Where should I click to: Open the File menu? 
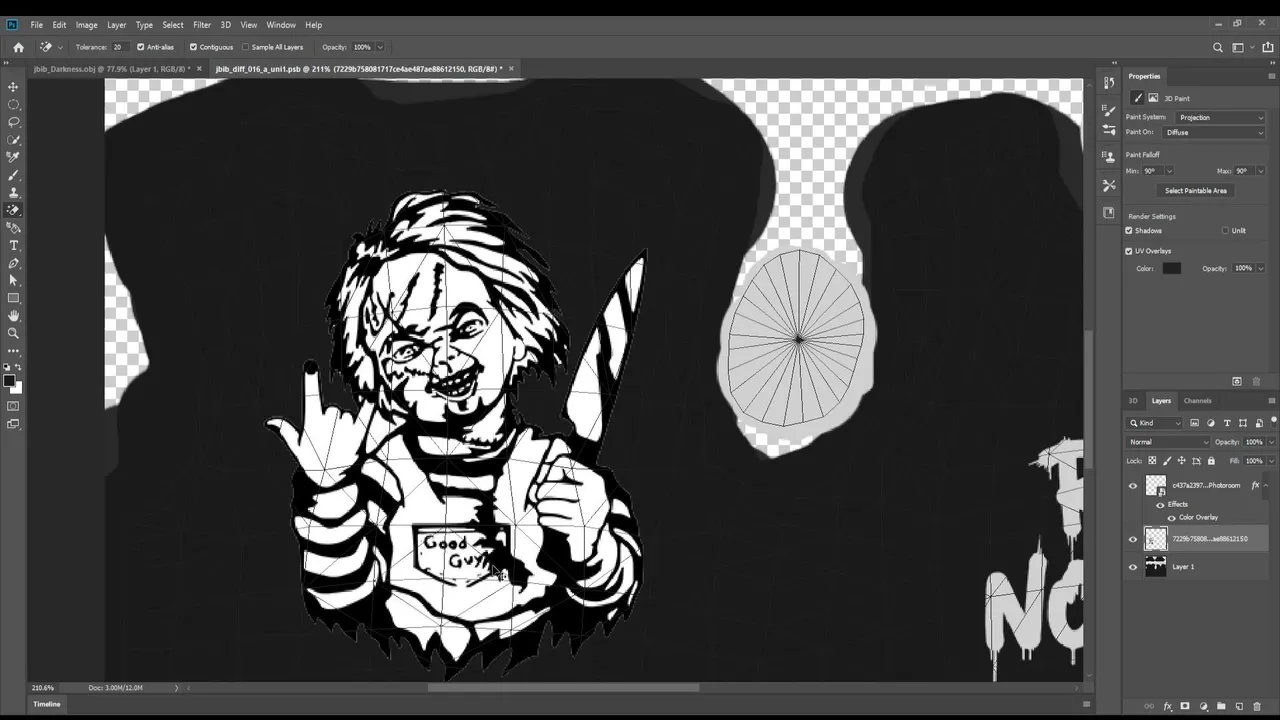pos(36,25)
